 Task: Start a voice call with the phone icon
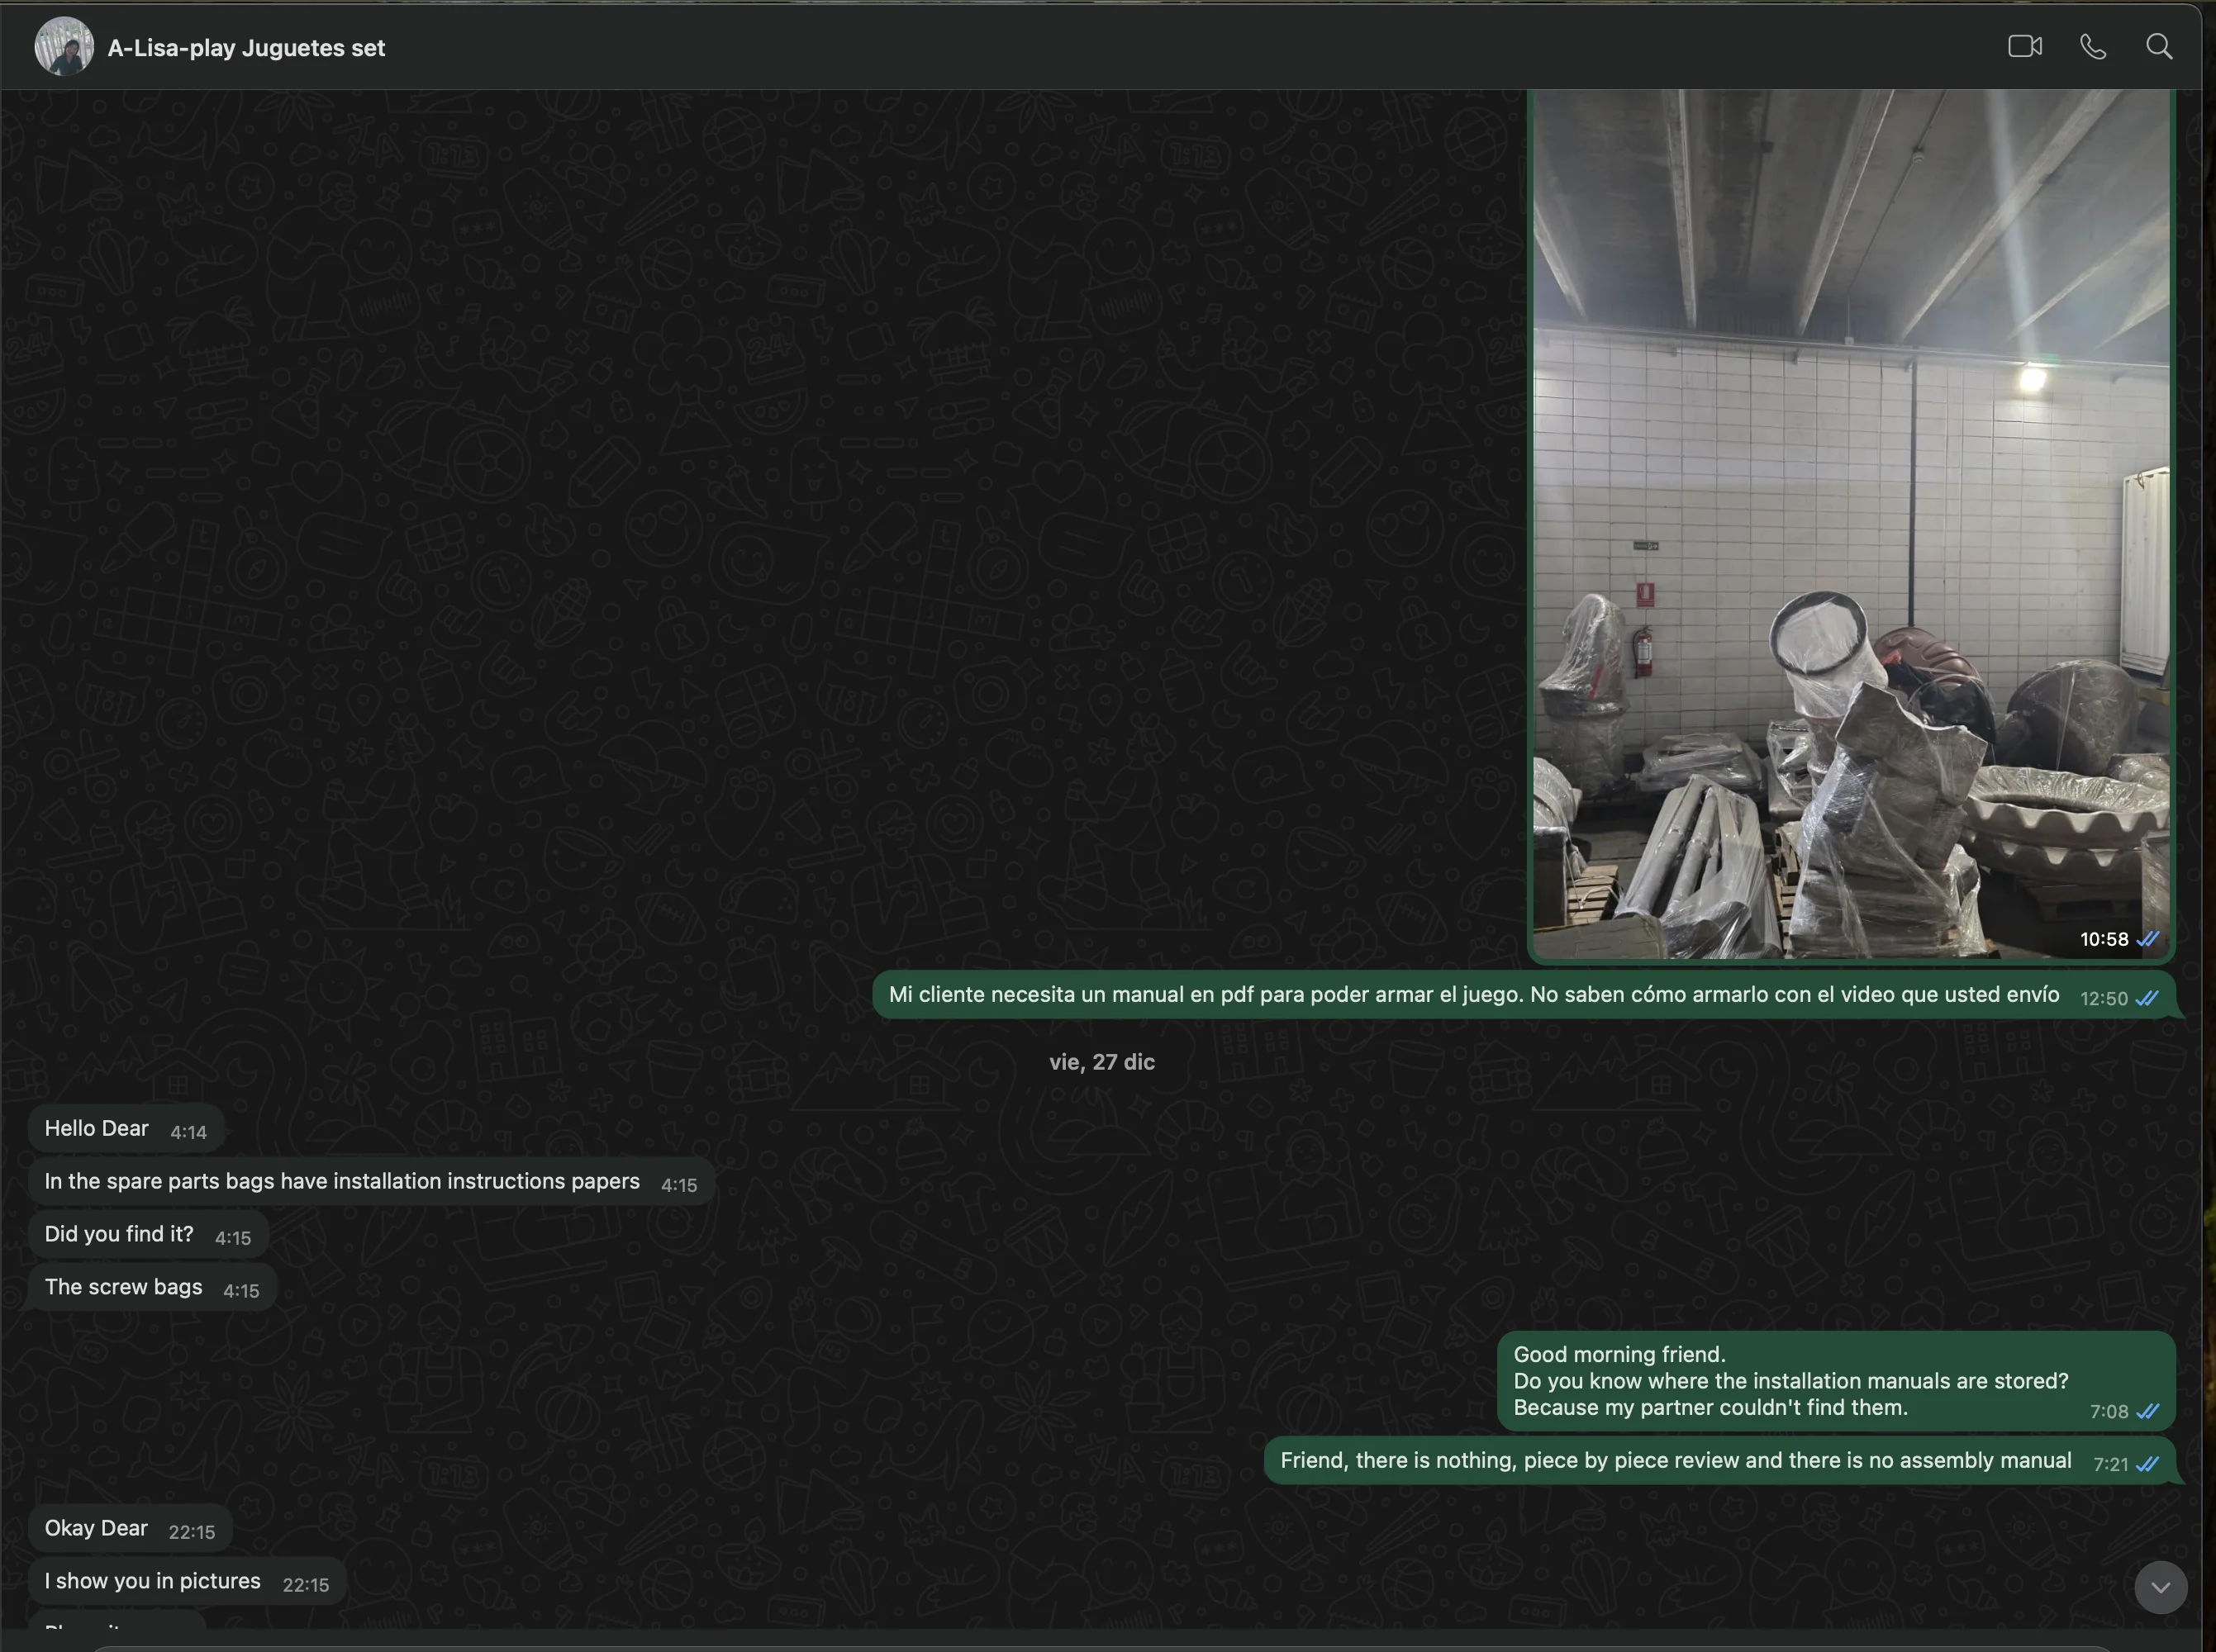(x=2093, y=47)
